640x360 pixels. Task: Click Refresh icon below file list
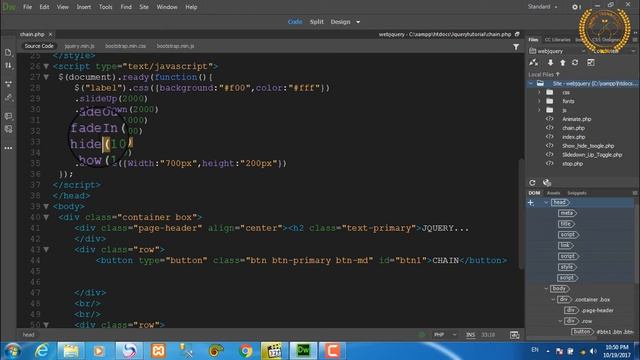pos(532,183)
